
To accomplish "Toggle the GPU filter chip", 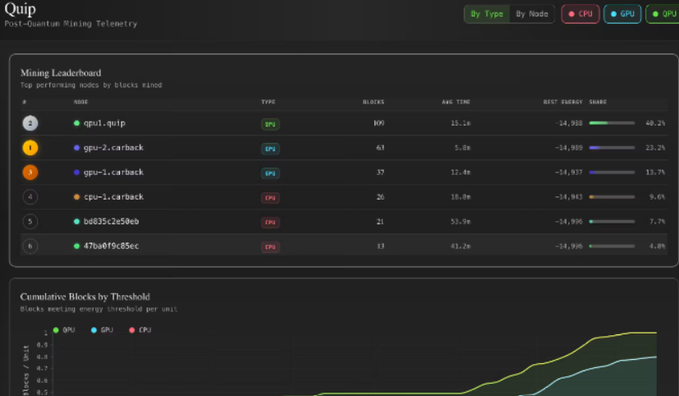I will [622, 14].
